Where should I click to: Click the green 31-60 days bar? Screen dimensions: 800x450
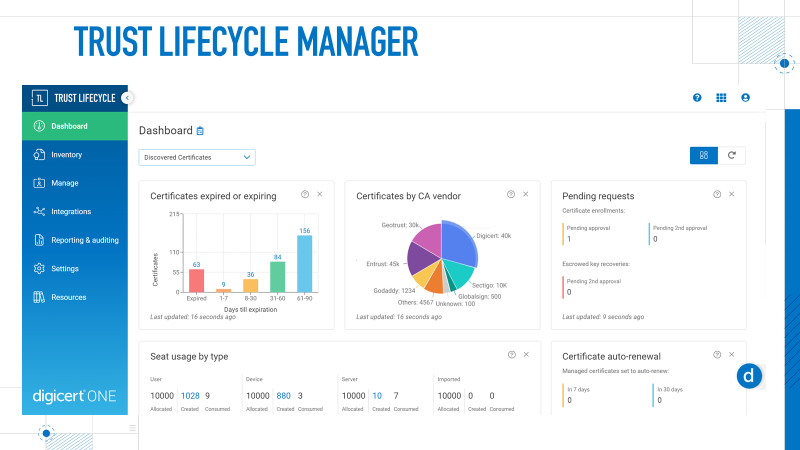tap(278, 277)
